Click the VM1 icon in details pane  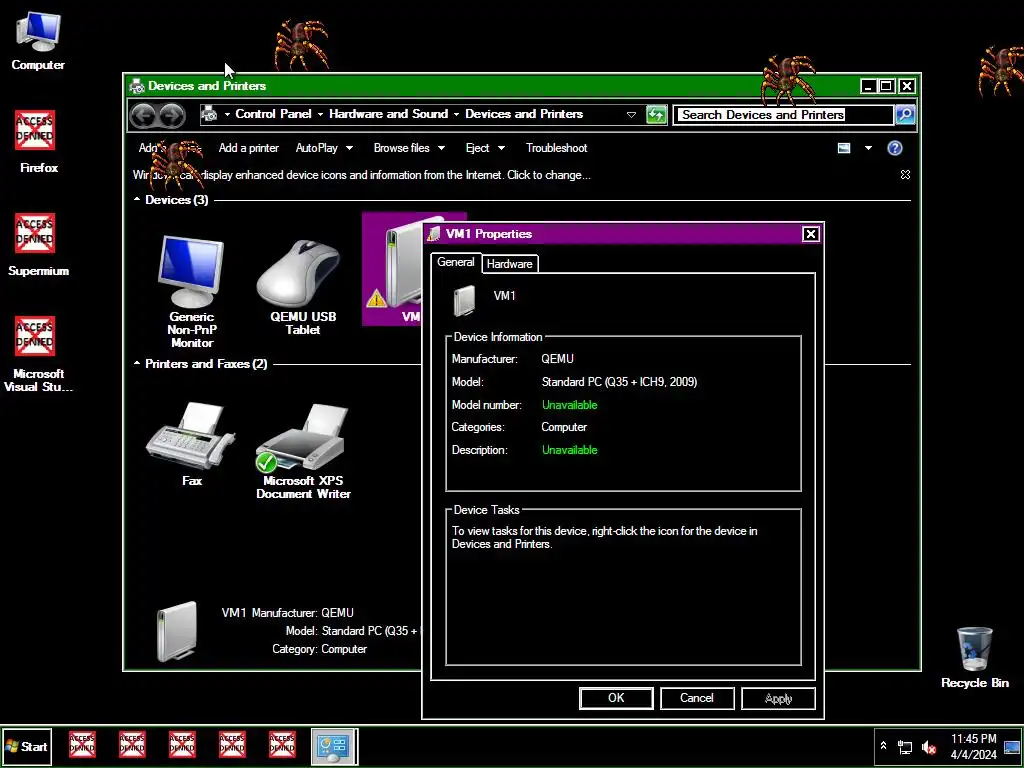point(176,632)
